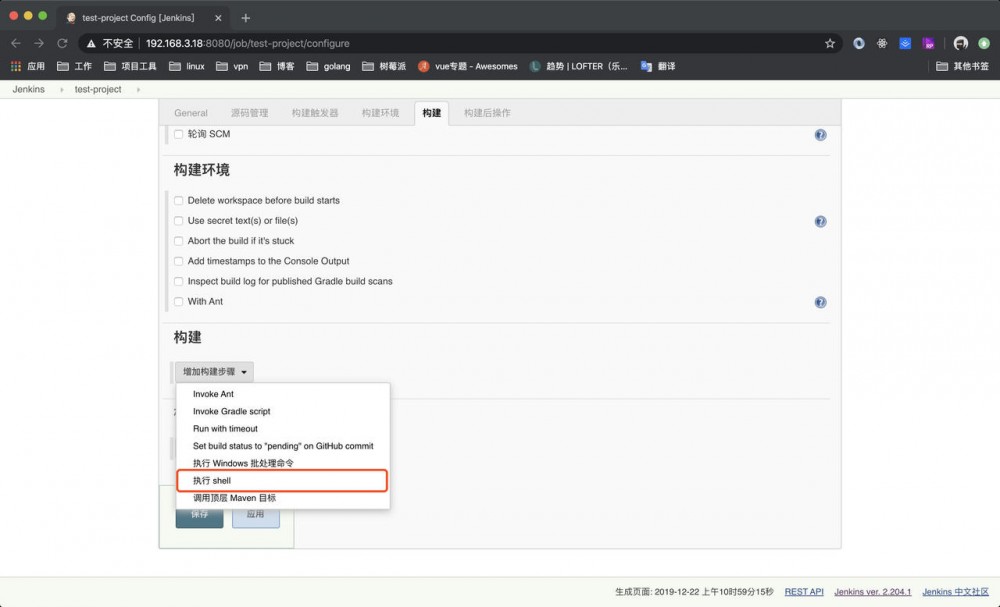Open the REST API link in the footer
1000x607 pixels.
click(804, 591)
